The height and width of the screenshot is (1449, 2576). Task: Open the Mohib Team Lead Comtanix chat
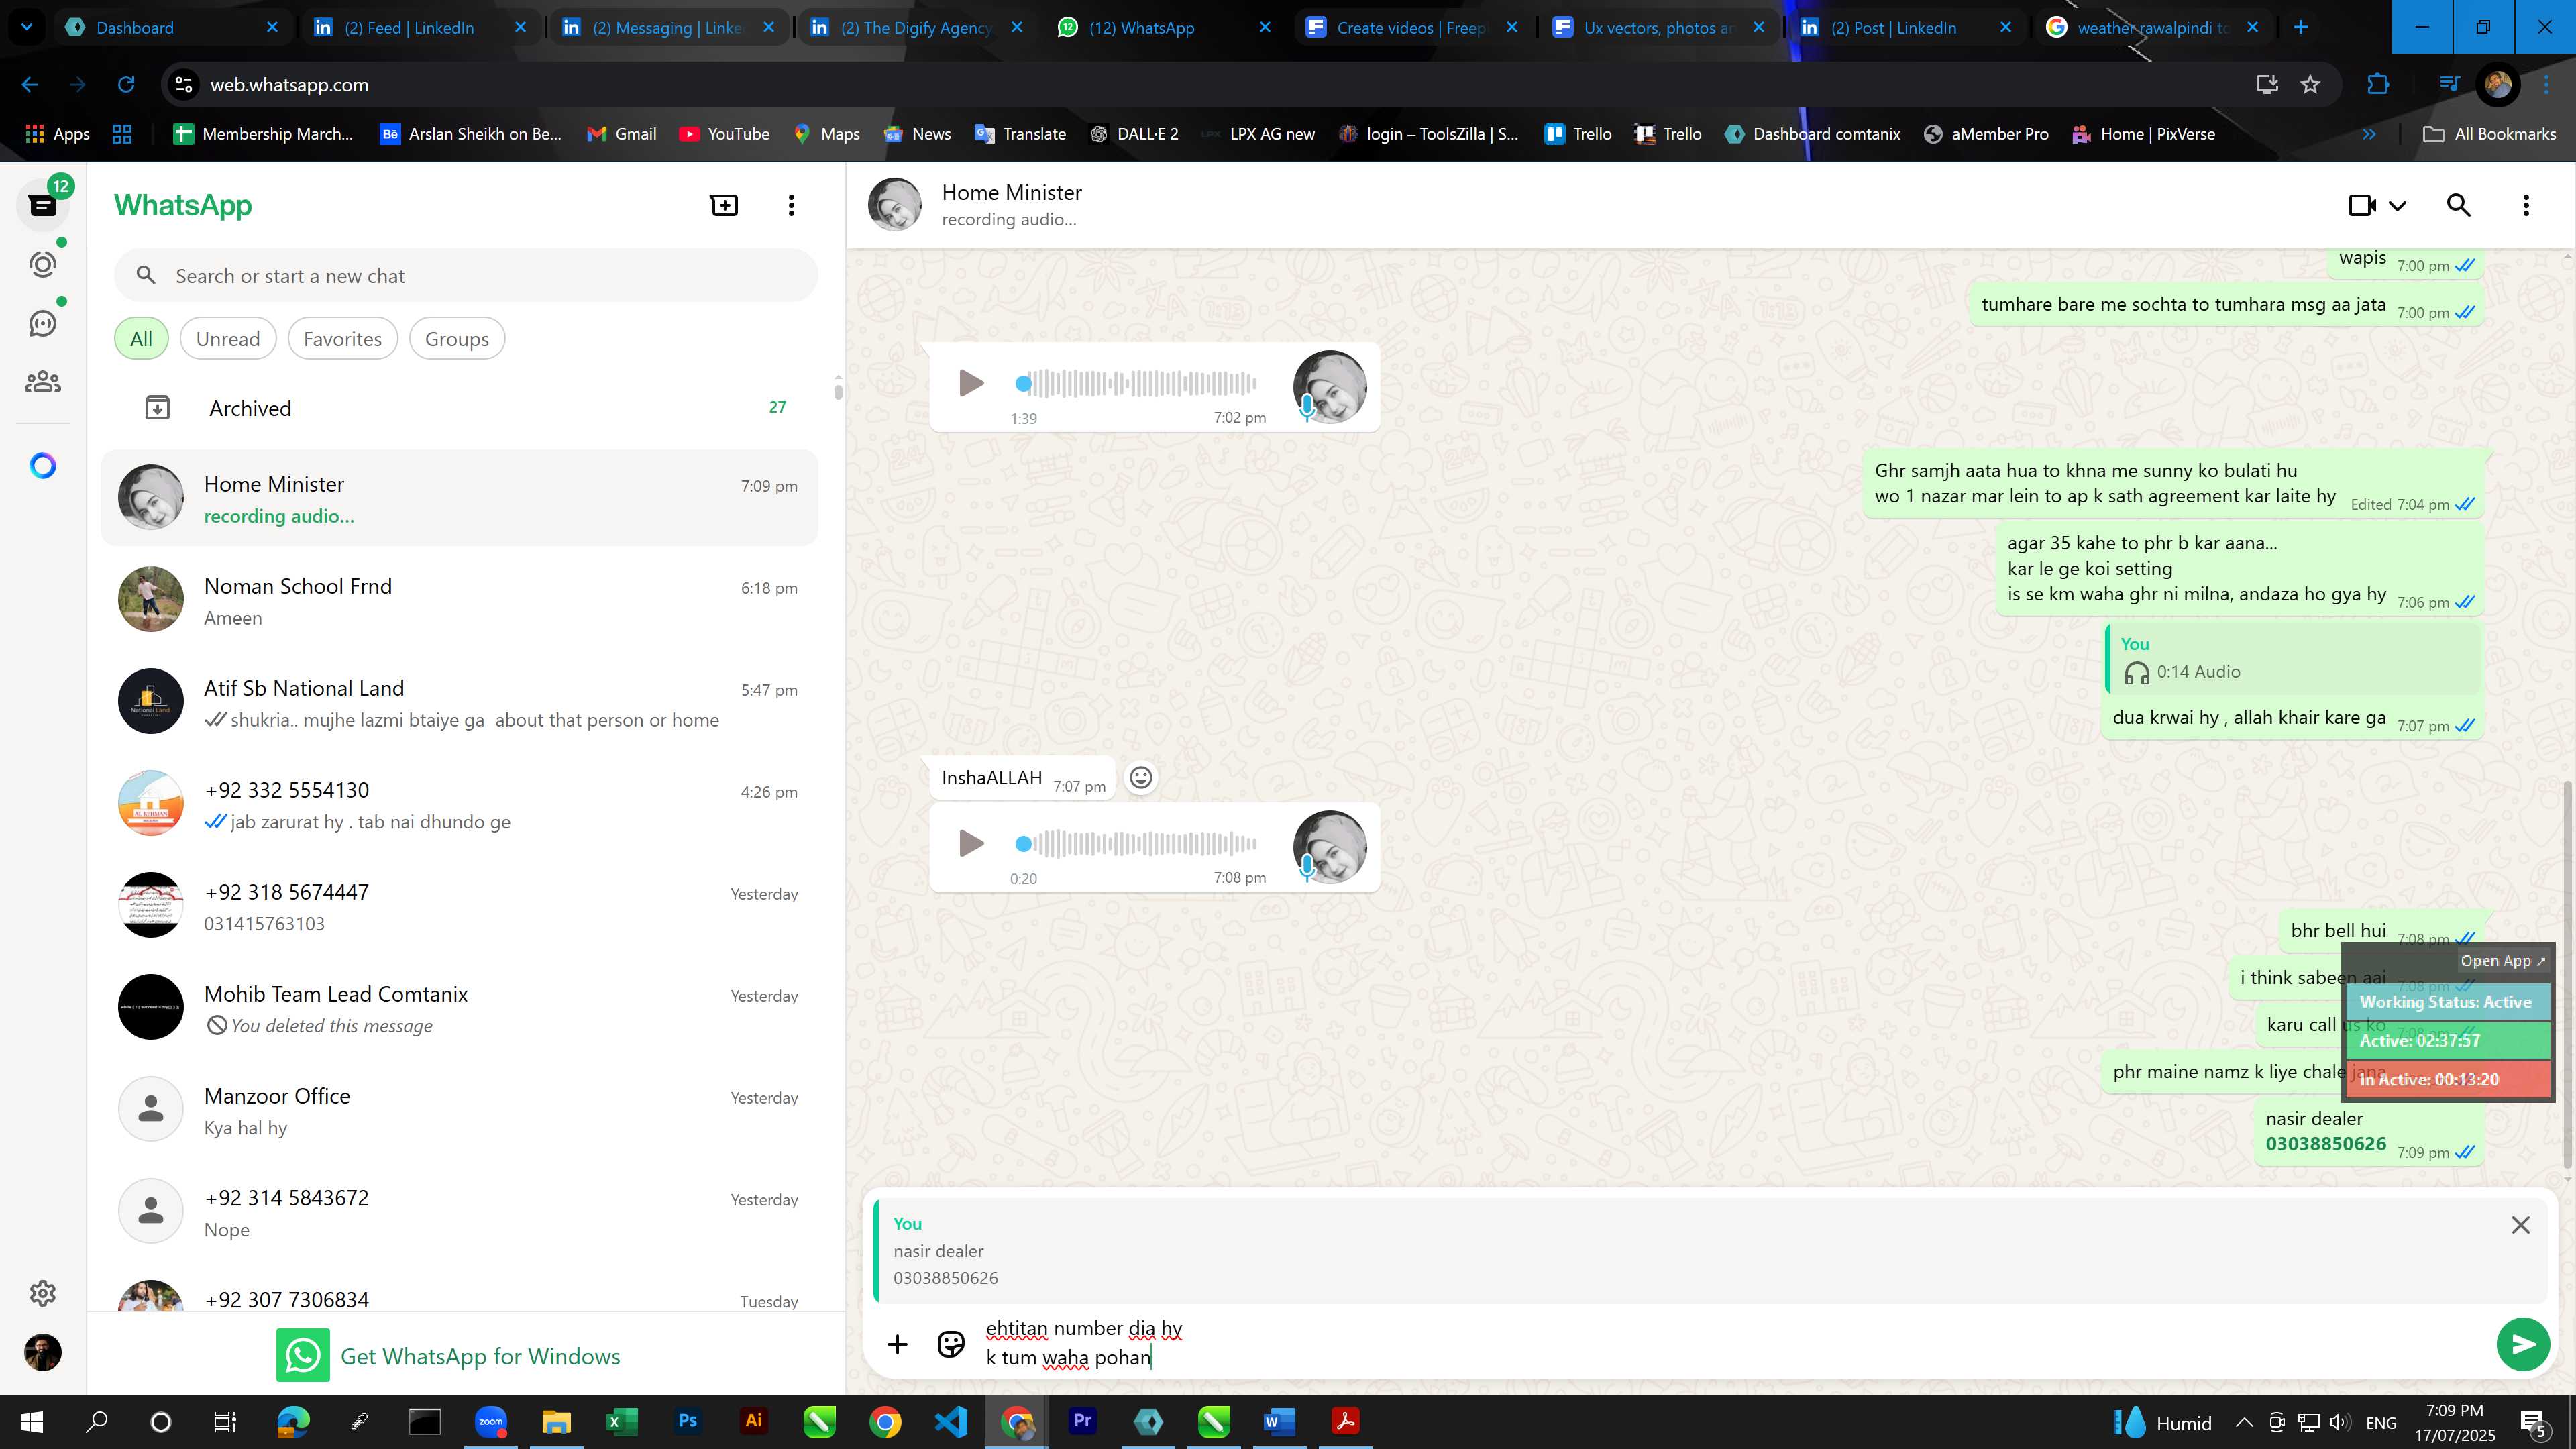pos(460,1008)
